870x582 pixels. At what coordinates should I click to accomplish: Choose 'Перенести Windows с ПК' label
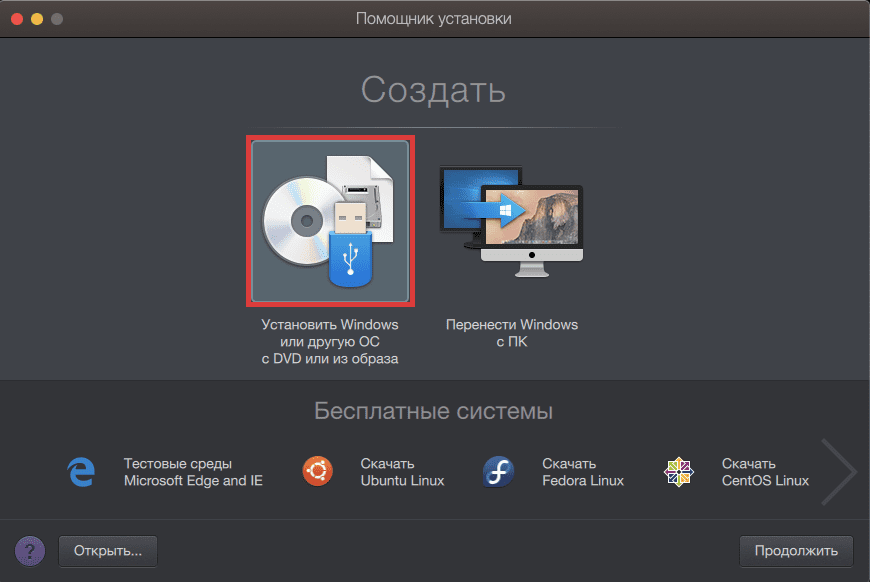(512, 333)
